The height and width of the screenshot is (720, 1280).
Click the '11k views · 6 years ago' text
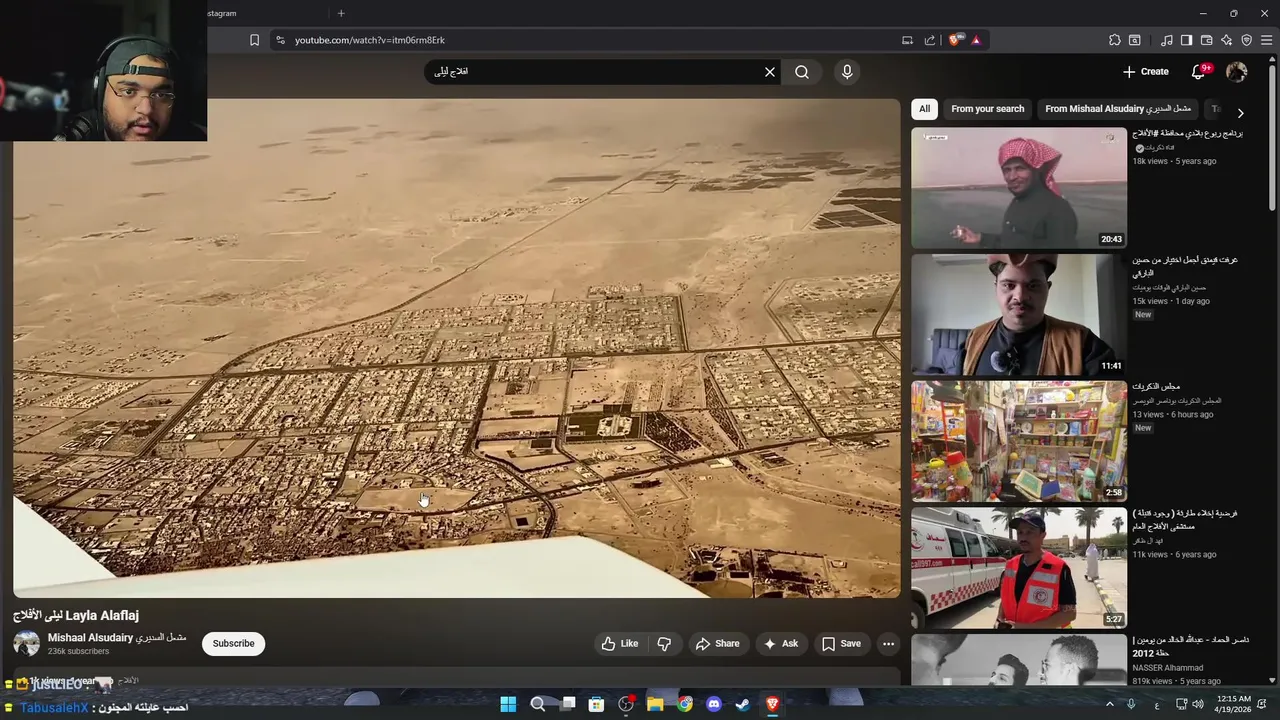(1174, 554)
